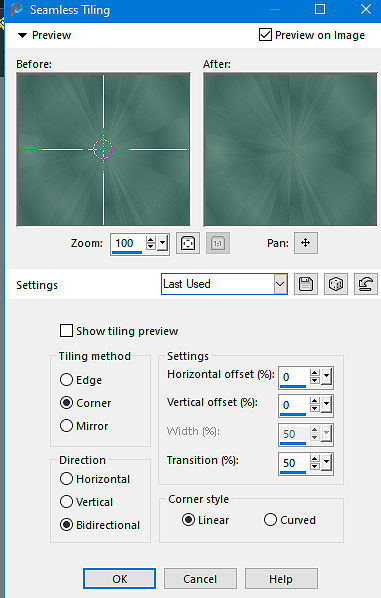Open Transition slider dropdown arrow

(326, 463)
